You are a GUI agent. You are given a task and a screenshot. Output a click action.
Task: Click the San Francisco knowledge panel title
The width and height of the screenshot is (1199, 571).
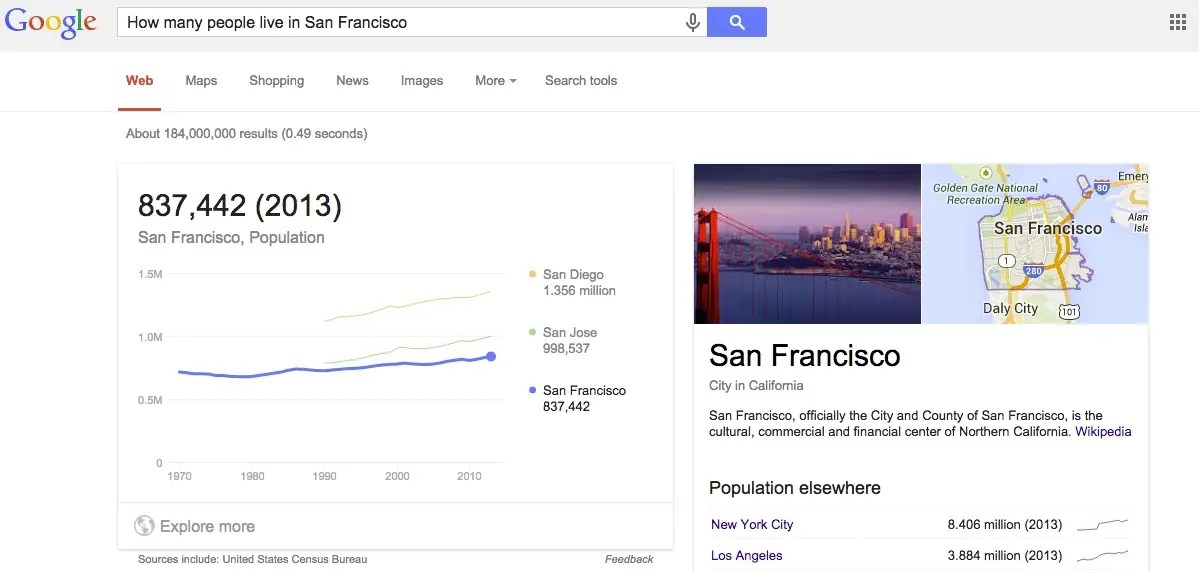804,355
